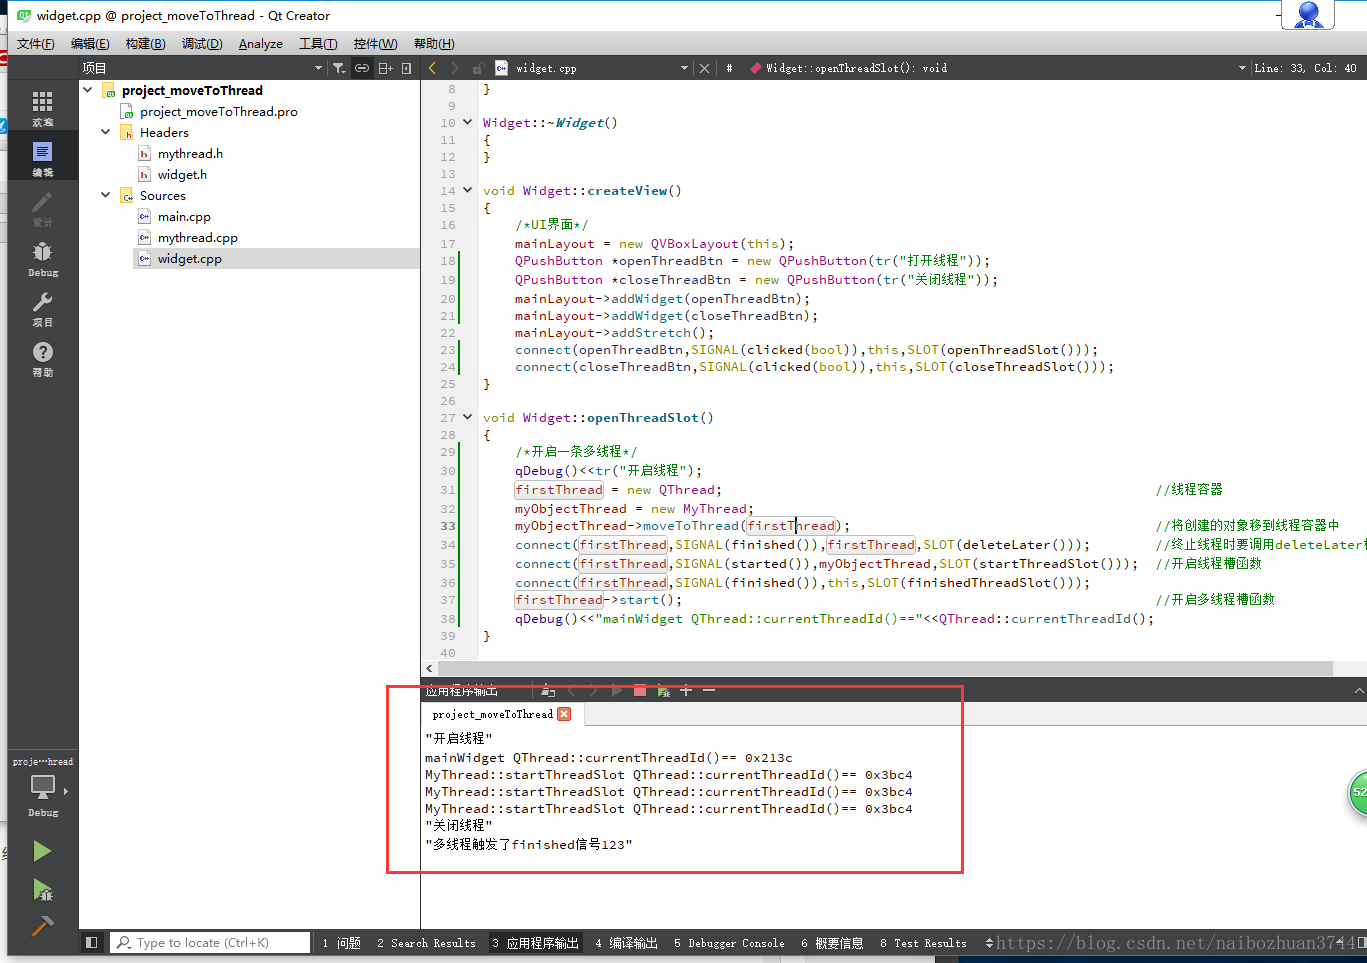Re-run this run configuration in output pane
This screenshot has height=963, width=1367.
pos(617,690)
